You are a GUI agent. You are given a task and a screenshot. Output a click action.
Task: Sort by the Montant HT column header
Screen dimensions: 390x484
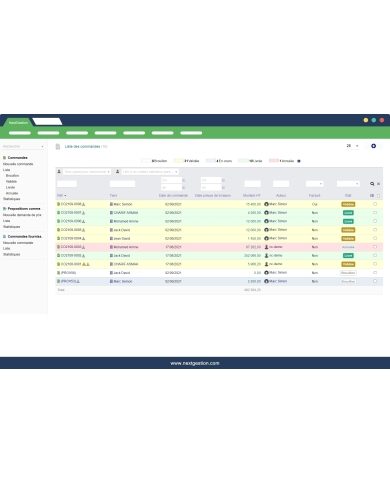(x=251, y=196)
